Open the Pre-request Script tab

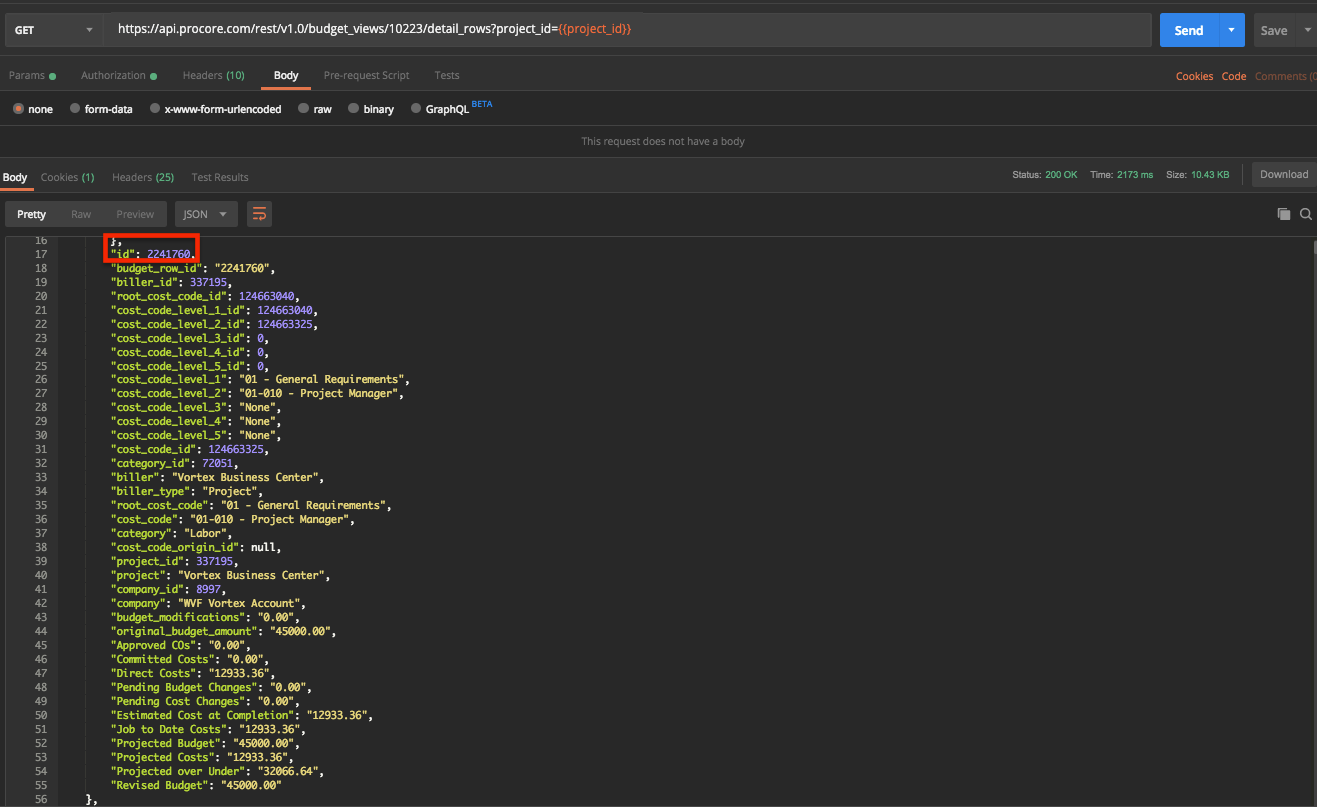click(x=366, y=76)
